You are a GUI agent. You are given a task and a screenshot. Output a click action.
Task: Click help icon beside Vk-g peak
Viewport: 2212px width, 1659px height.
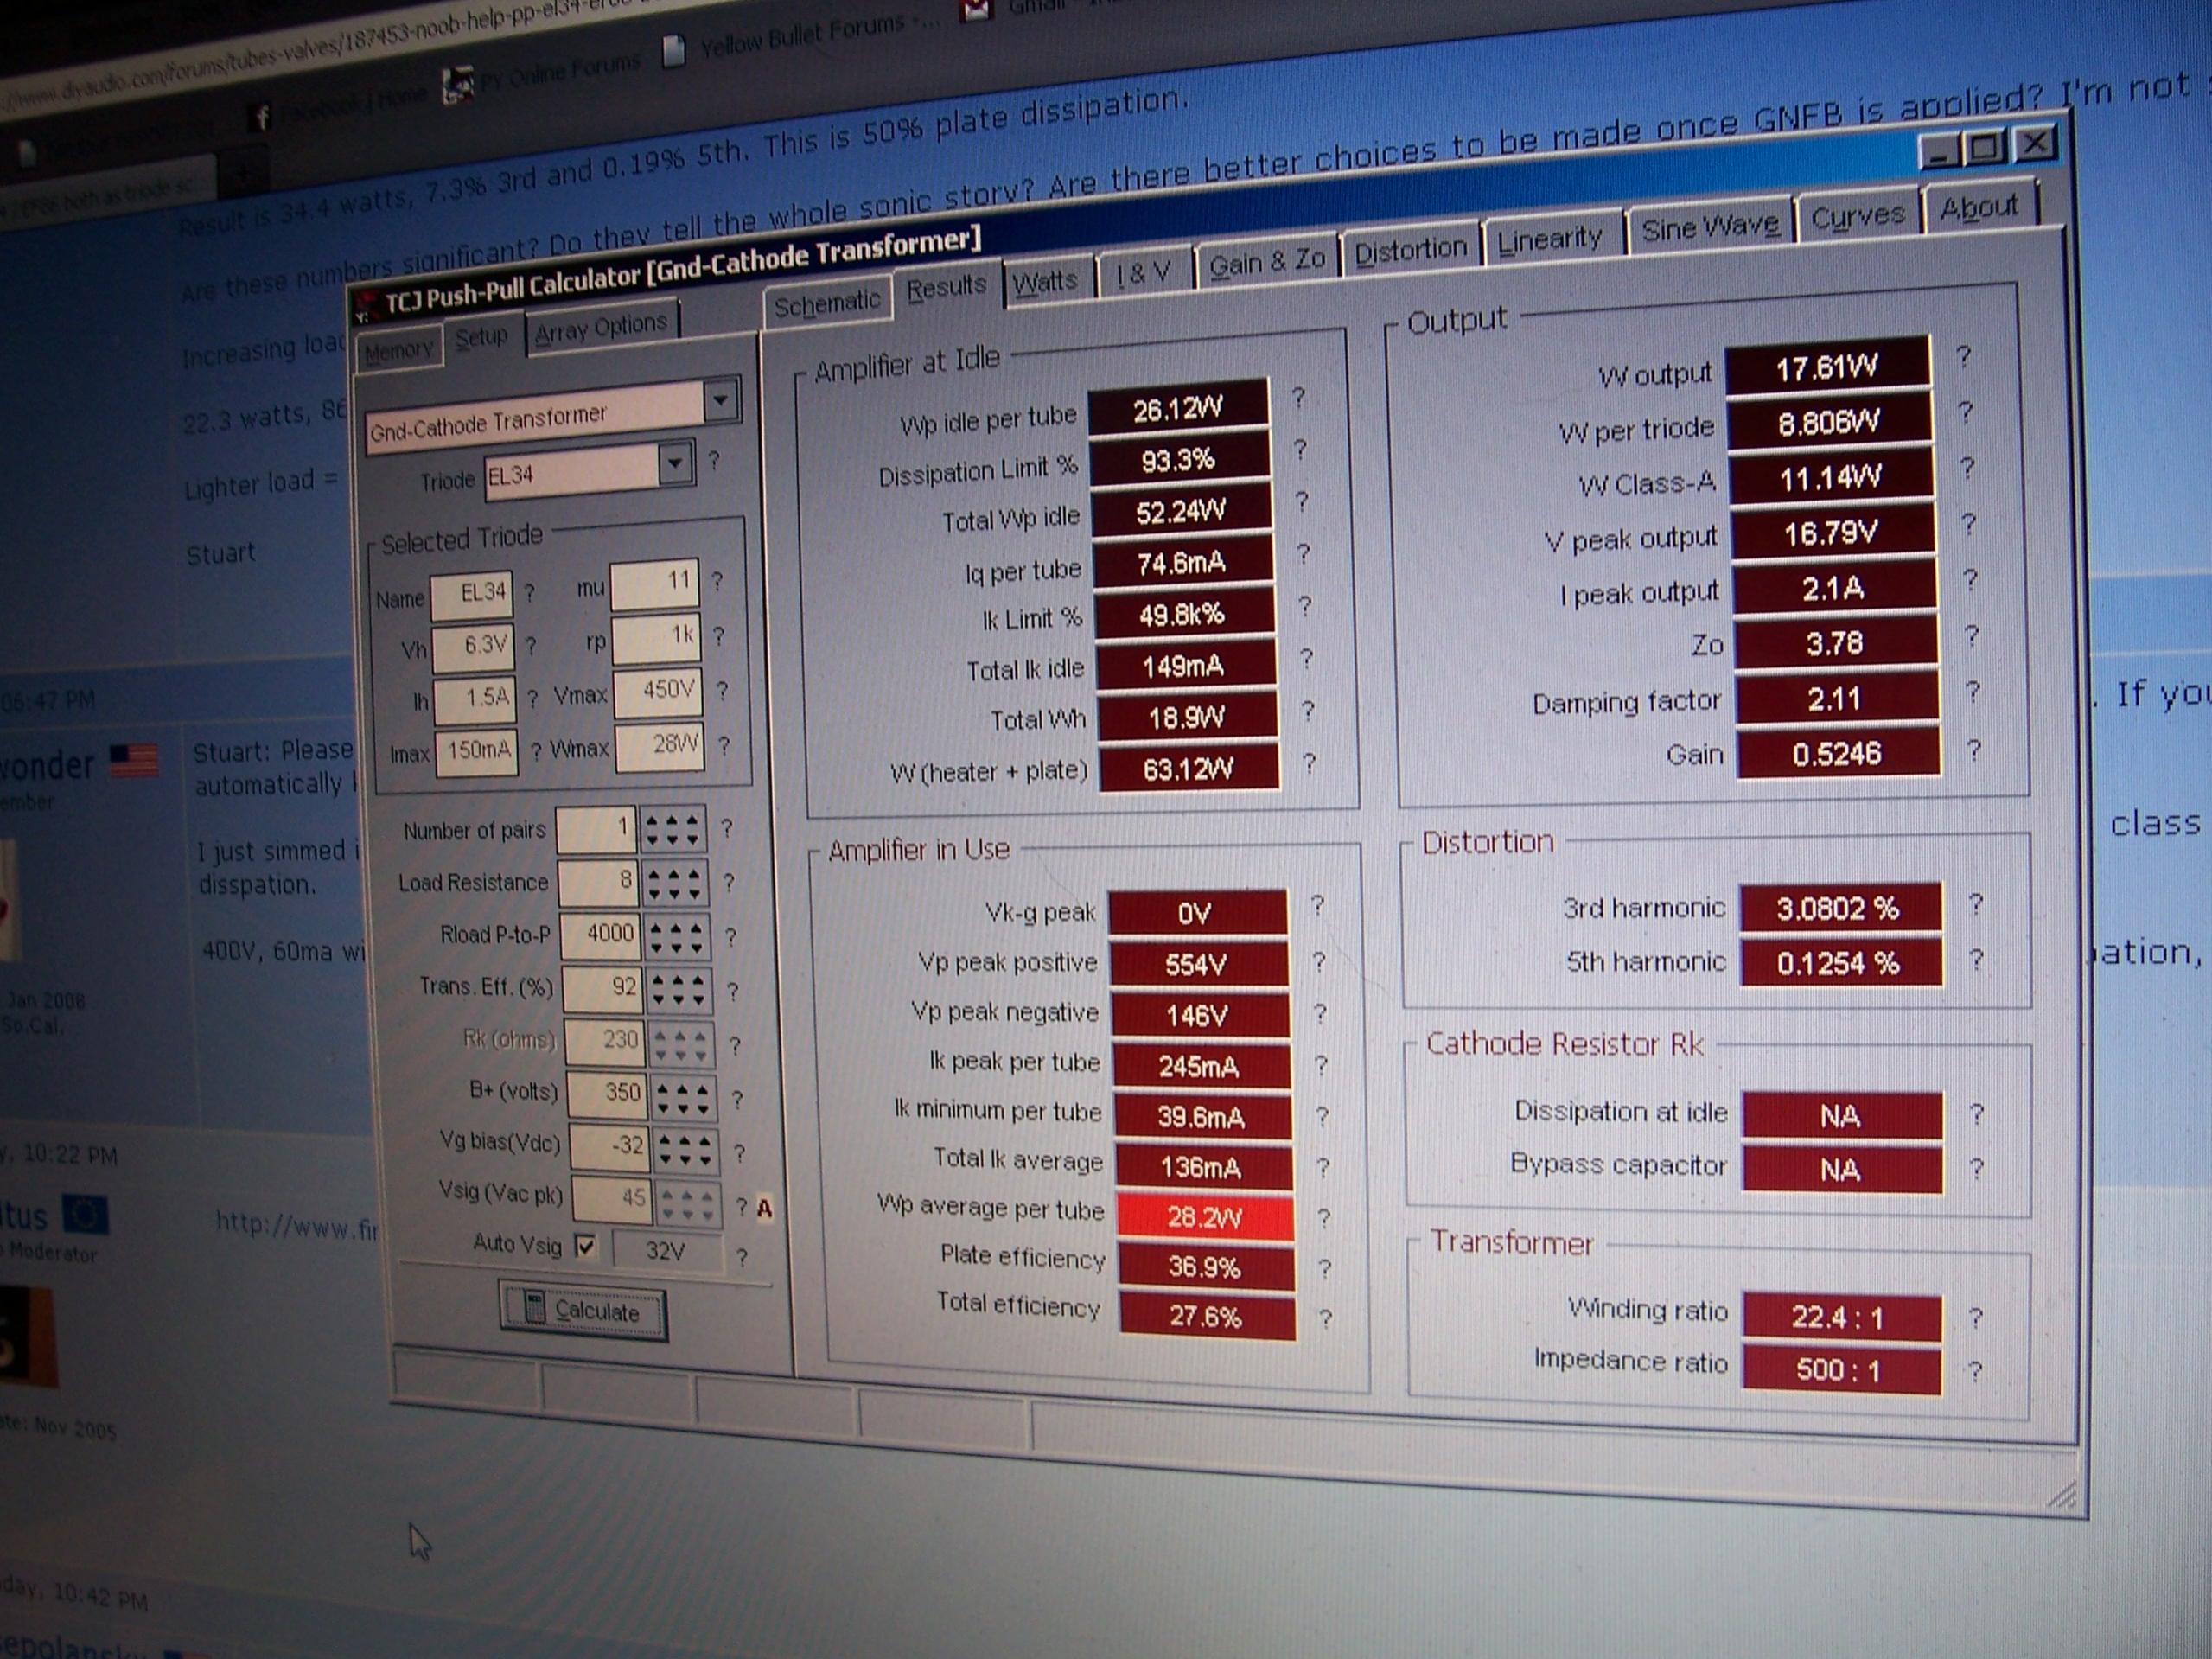[x=1318, y=906]
